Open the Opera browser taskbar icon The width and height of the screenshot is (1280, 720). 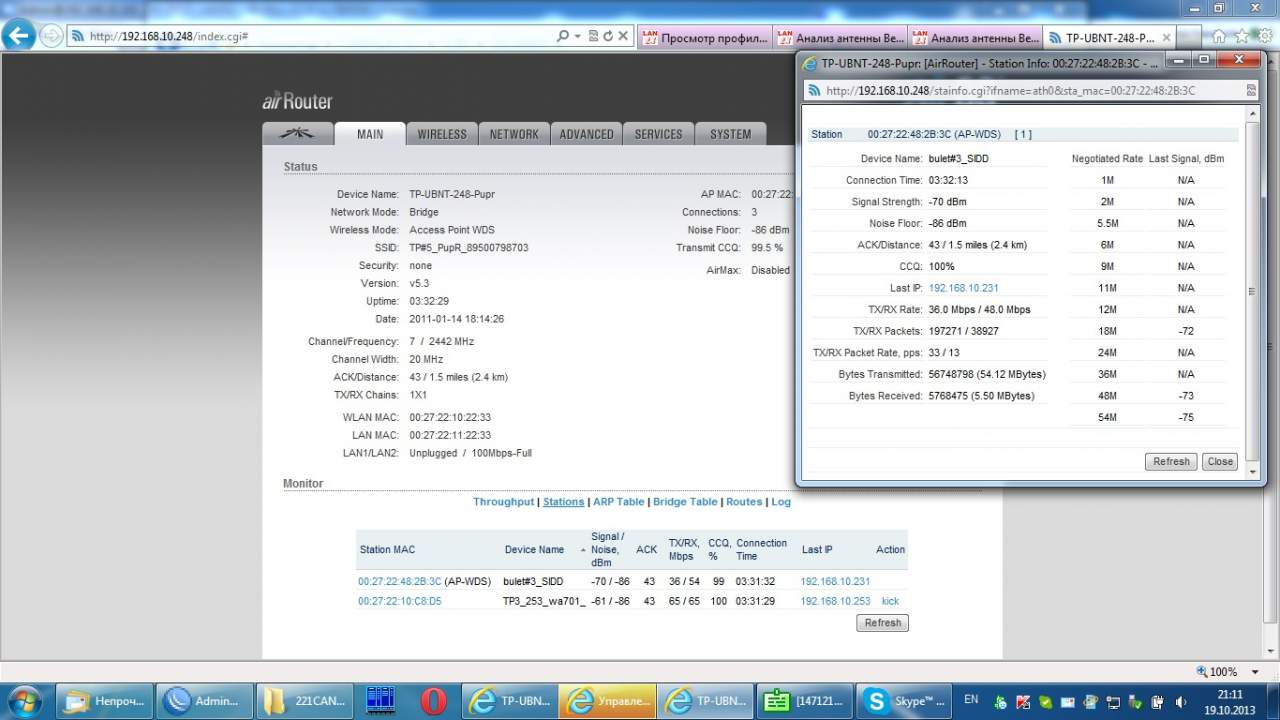(434, 701)
